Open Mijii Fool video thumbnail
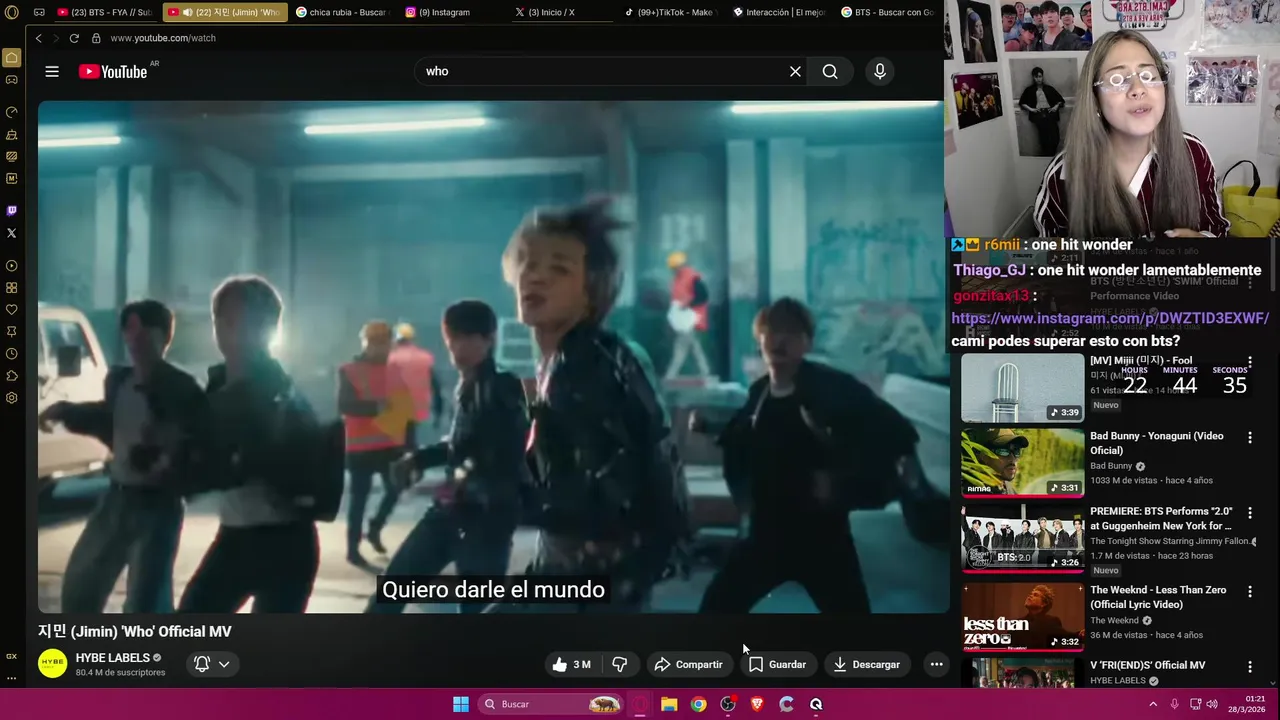This screenshot has height=720, width=1280. (1022, 388)
